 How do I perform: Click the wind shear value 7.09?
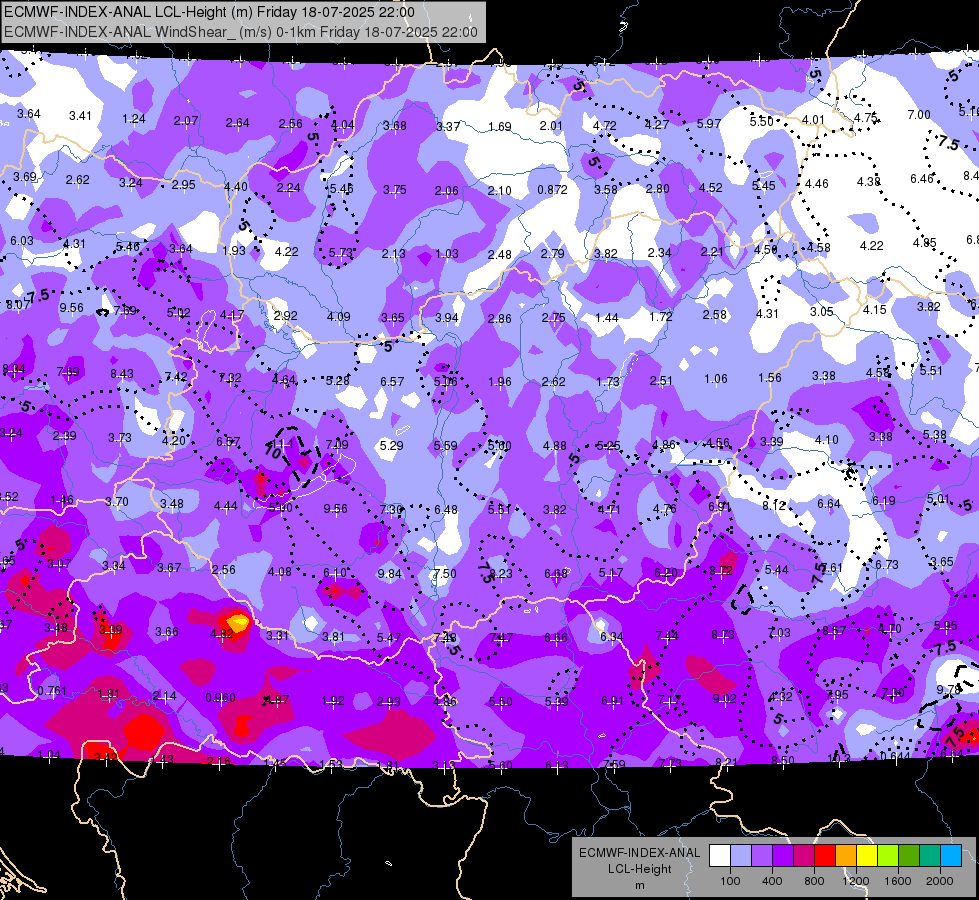[x=337, y=445]
